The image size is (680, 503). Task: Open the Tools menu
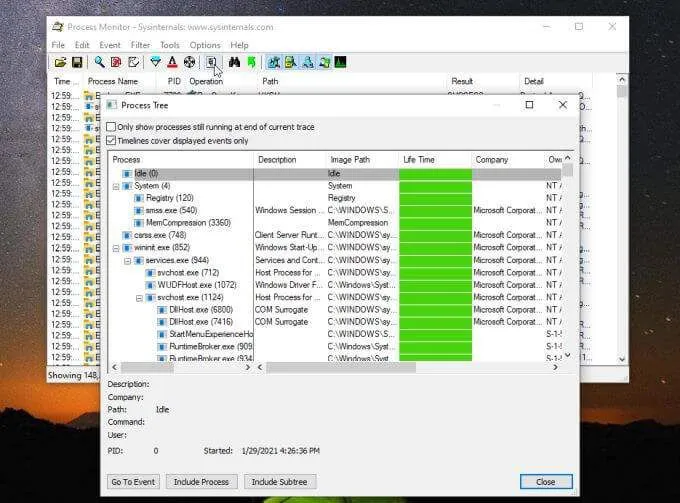170,45
